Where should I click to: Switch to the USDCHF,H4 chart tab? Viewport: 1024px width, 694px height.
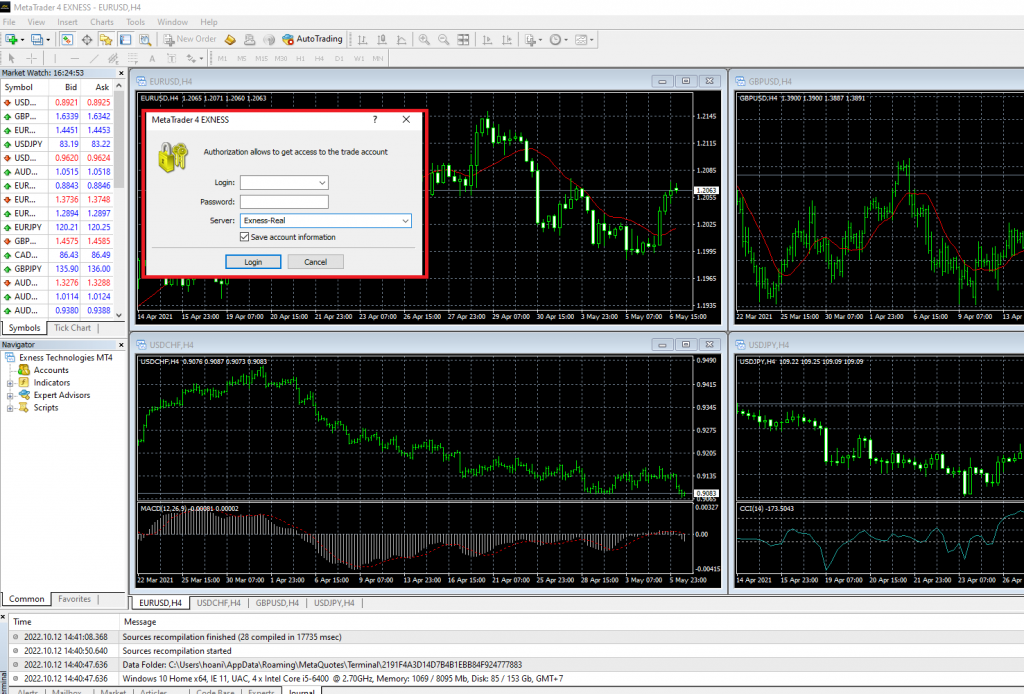[219, 603]
